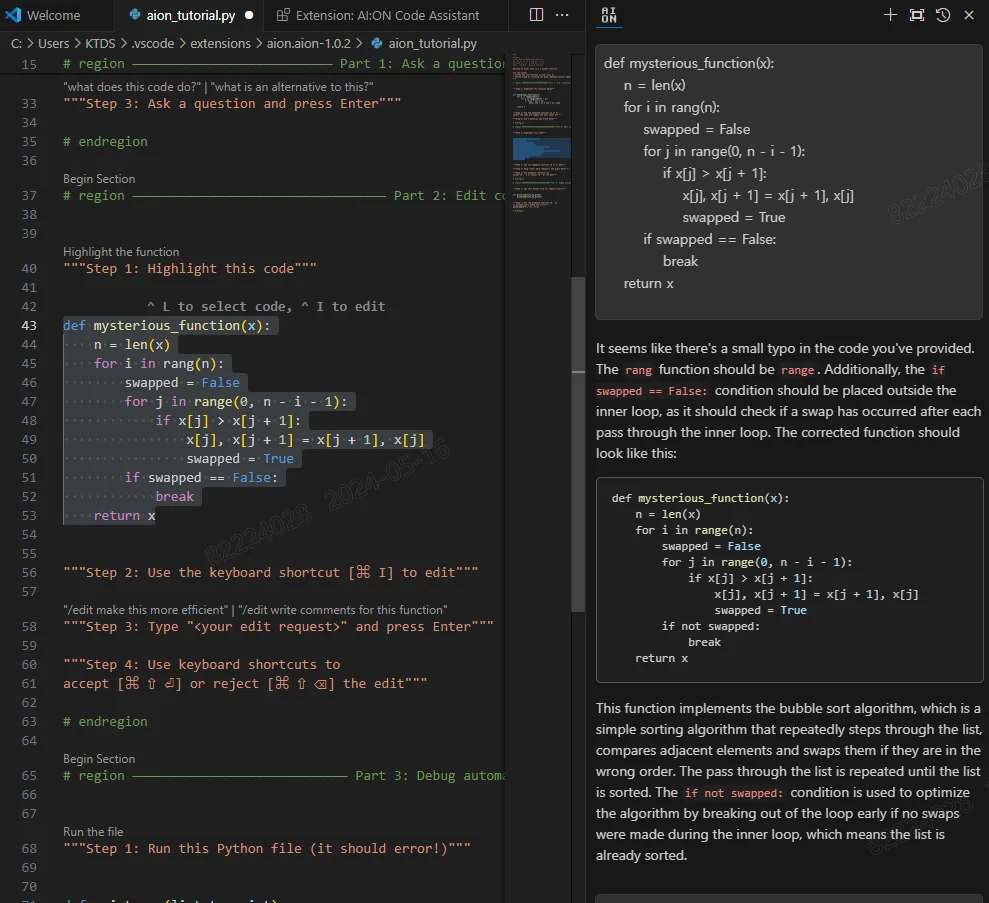Collapse the Part 2 region at line 37

click(x=50, y=195)
